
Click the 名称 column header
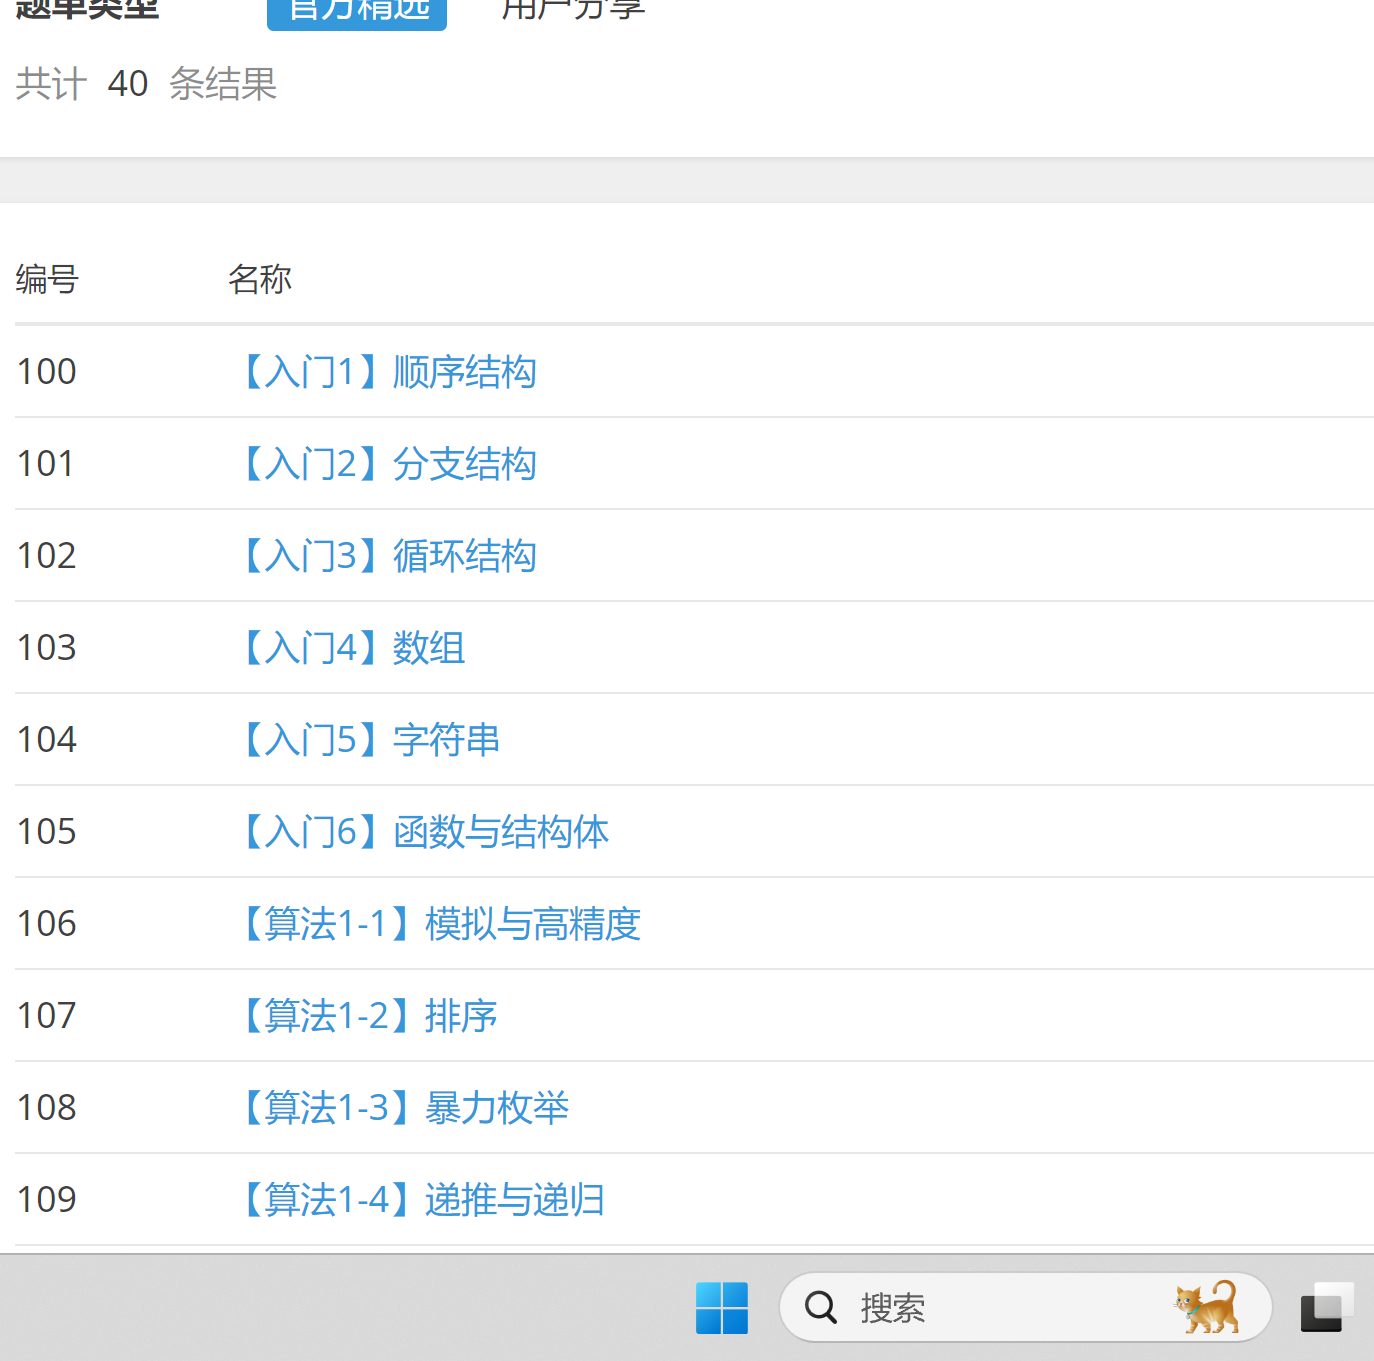[x=259, y=279]
